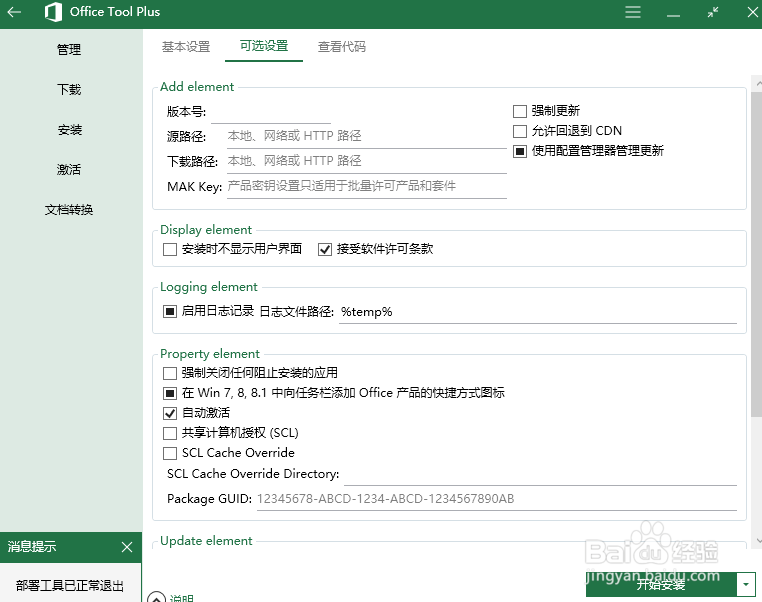762x602 pixels.
Task: Switch to the 基本设置 tab
Action: pyautogui.click(x=186, y=47)
